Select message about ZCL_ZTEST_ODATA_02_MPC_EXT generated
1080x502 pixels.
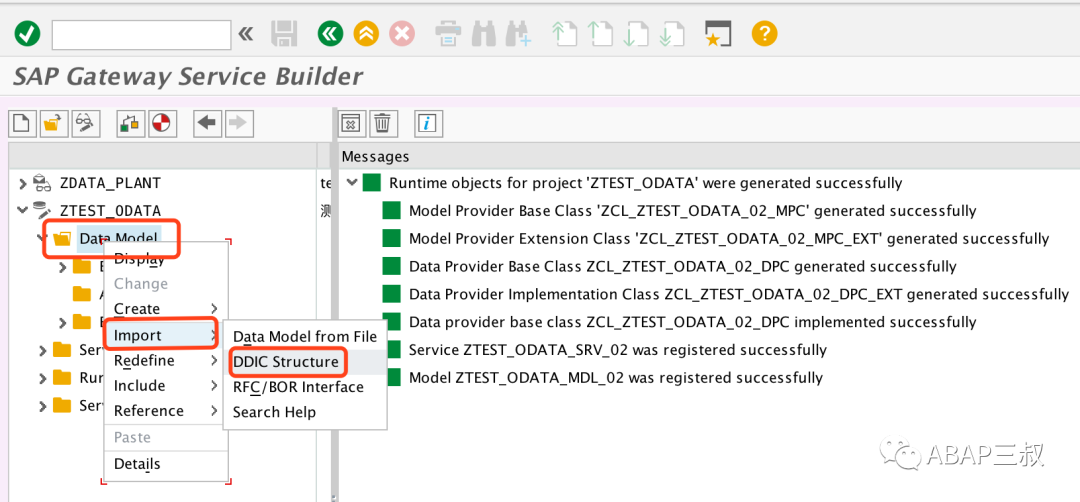(x=729, y=239)
